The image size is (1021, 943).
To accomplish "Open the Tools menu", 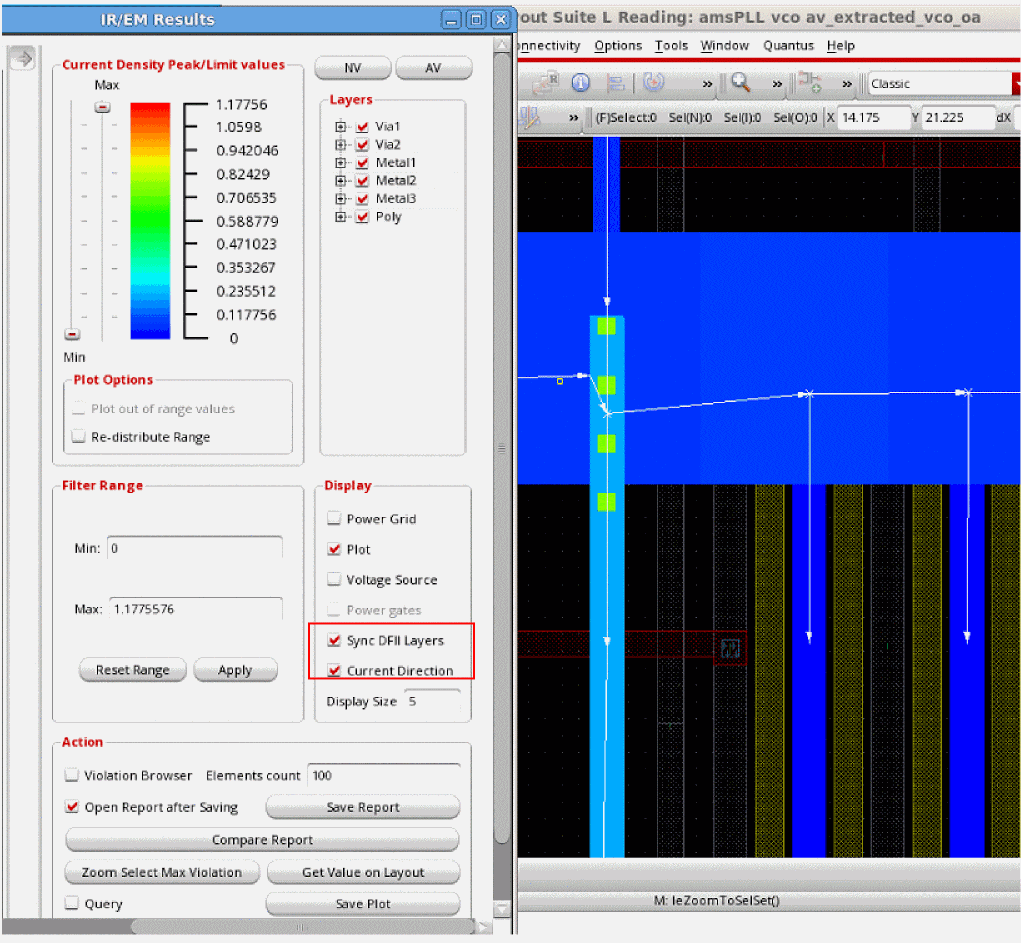I will click(x=671, y=46).
